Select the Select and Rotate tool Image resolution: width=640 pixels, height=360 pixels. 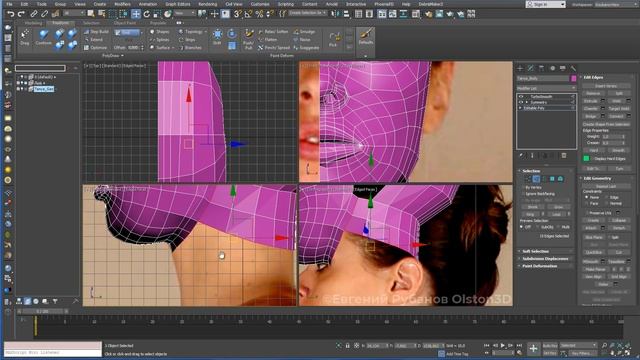pos(147,14)
